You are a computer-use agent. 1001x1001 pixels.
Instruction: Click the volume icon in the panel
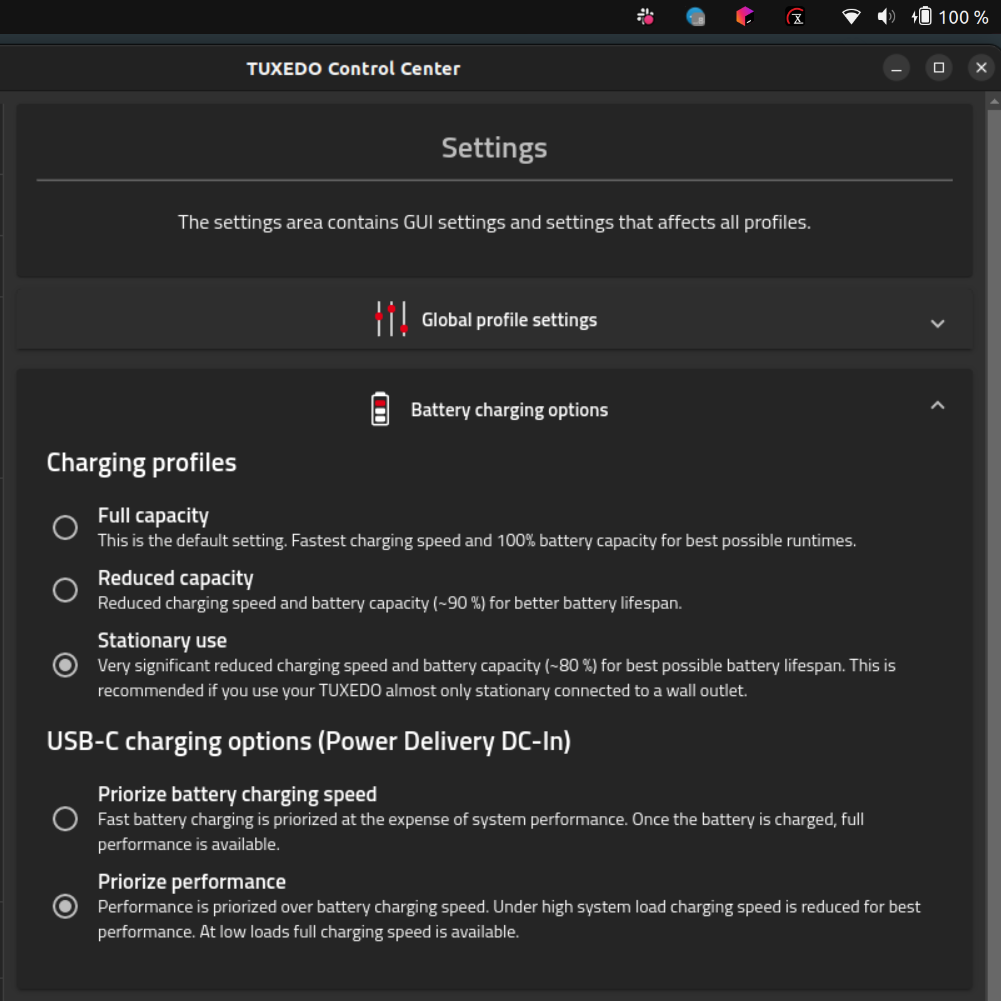coord(884,17)
